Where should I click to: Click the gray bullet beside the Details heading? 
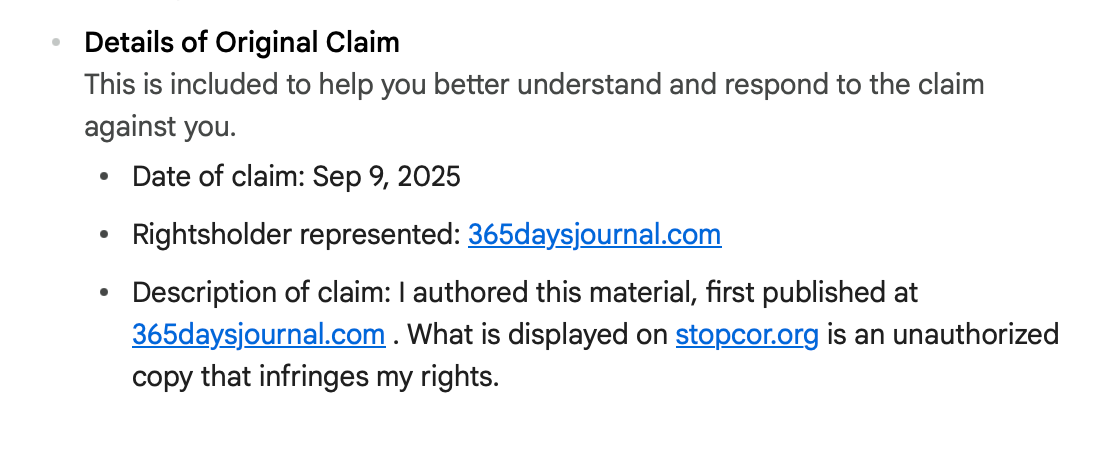point(55,43)
